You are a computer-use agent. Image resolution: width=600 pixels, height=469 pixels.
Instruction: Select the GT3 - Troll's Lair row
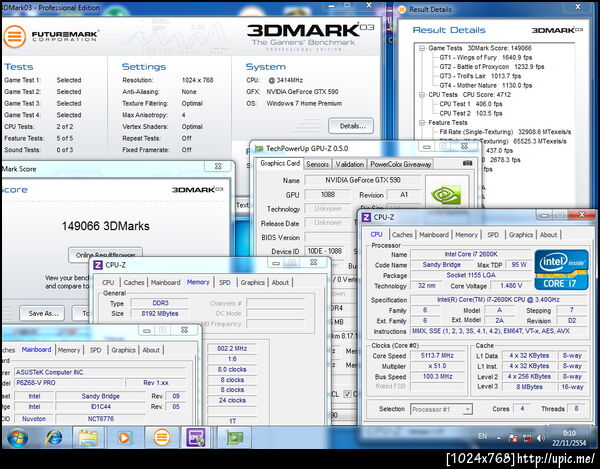pyautogui.click(x=480, y=76)
